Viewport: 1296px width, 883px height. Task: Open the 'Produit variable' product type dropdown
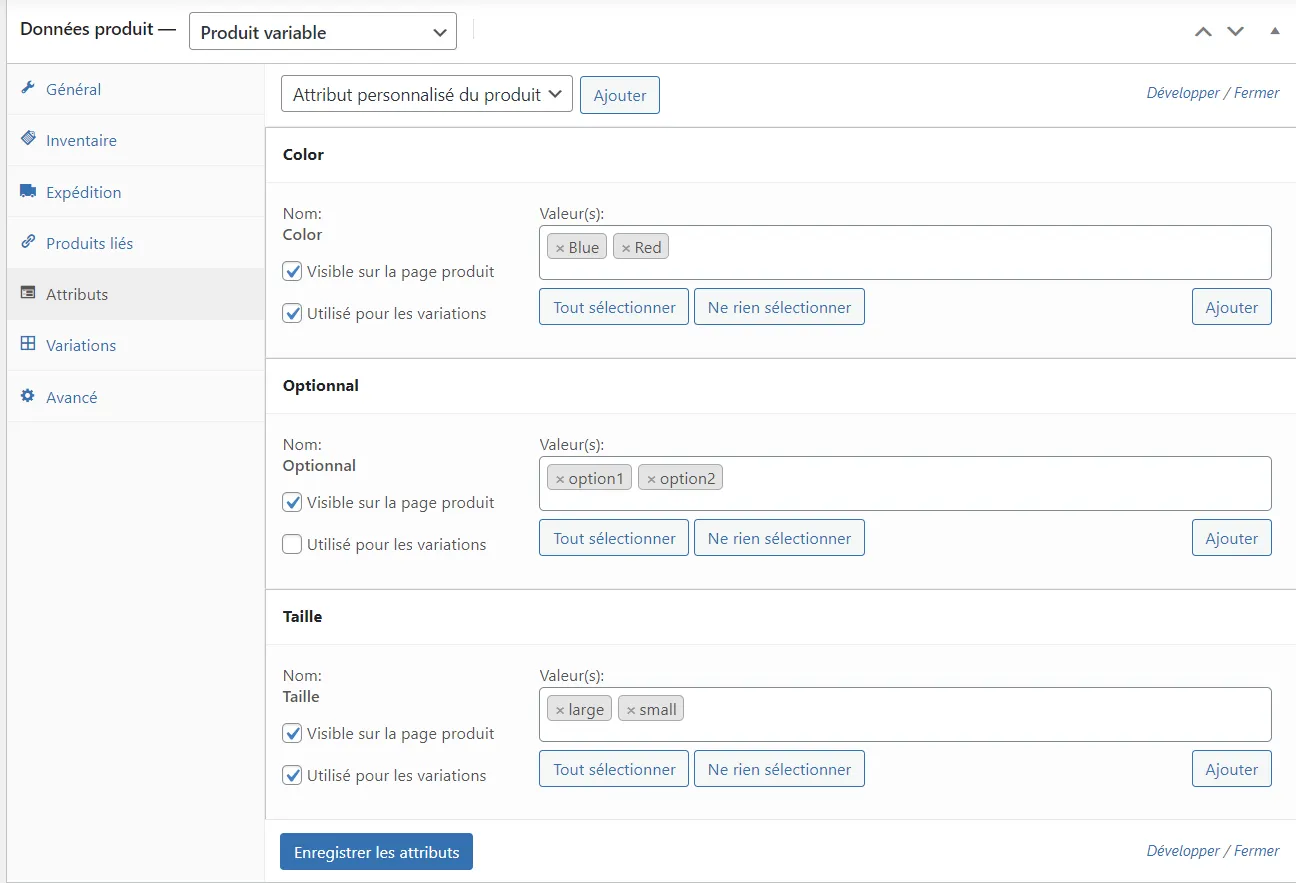(322, 32)
